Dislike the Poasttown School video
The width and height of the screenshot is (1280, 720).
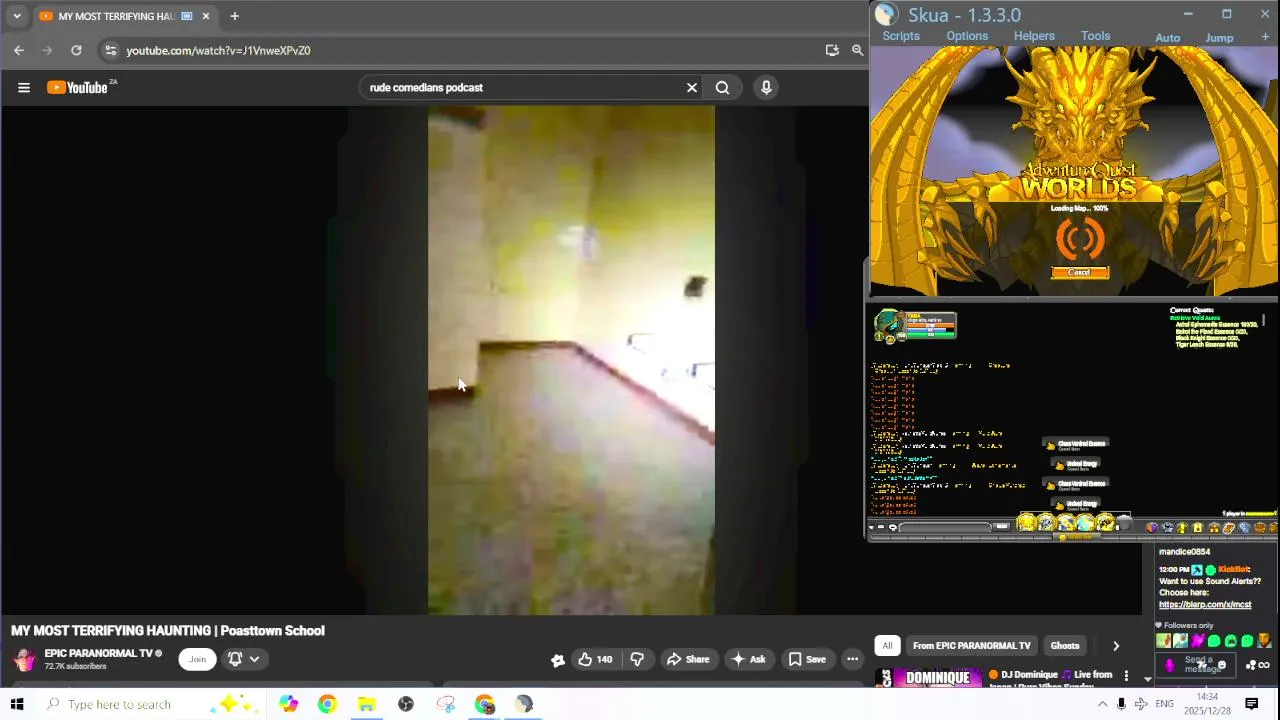click(637, 659)
